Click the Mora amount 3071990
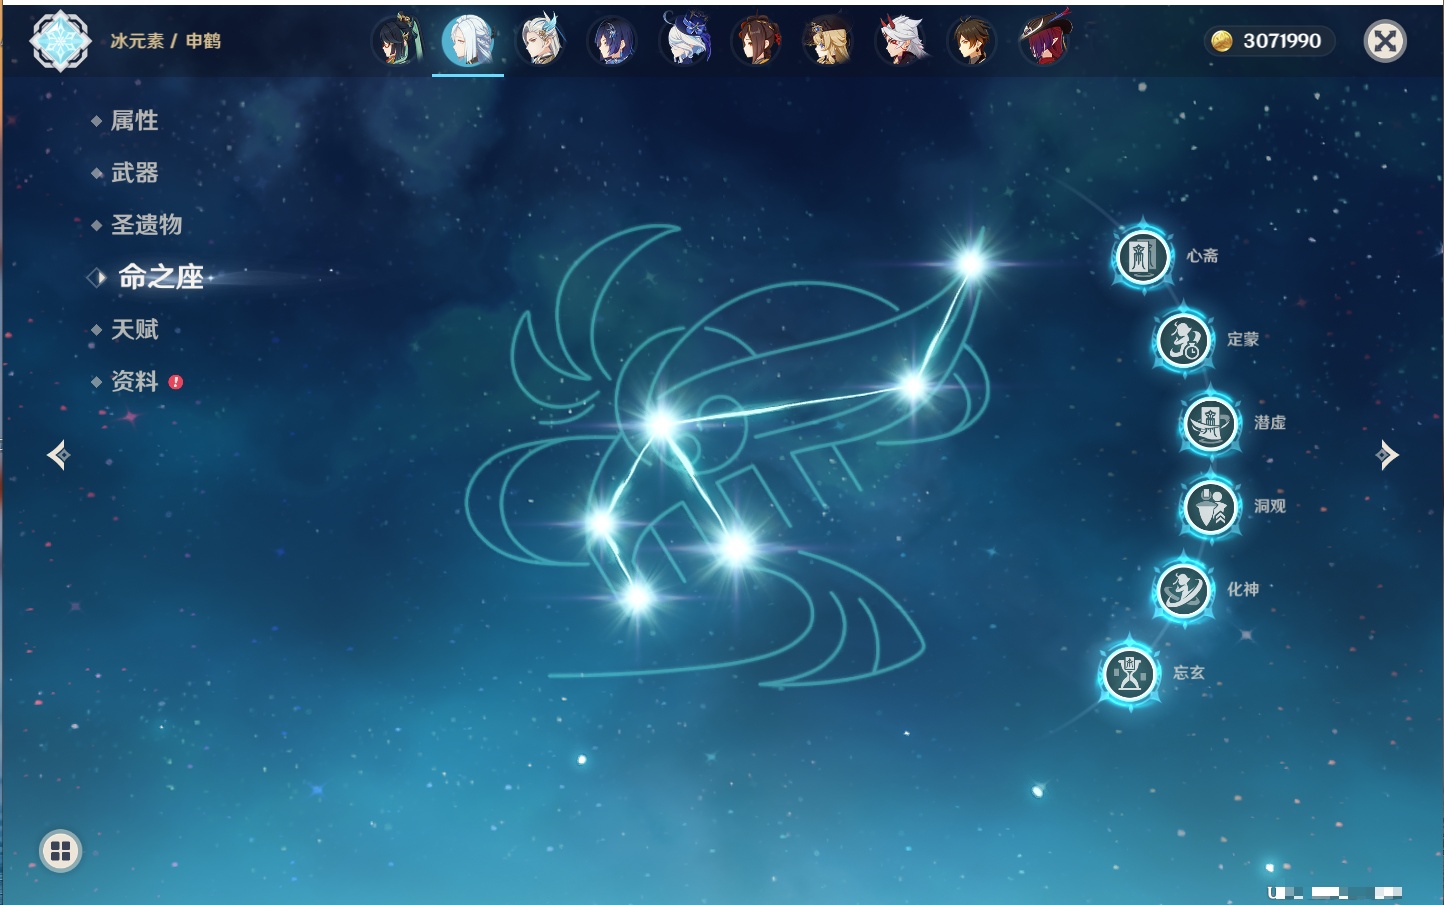 (x=1282, y=41)
